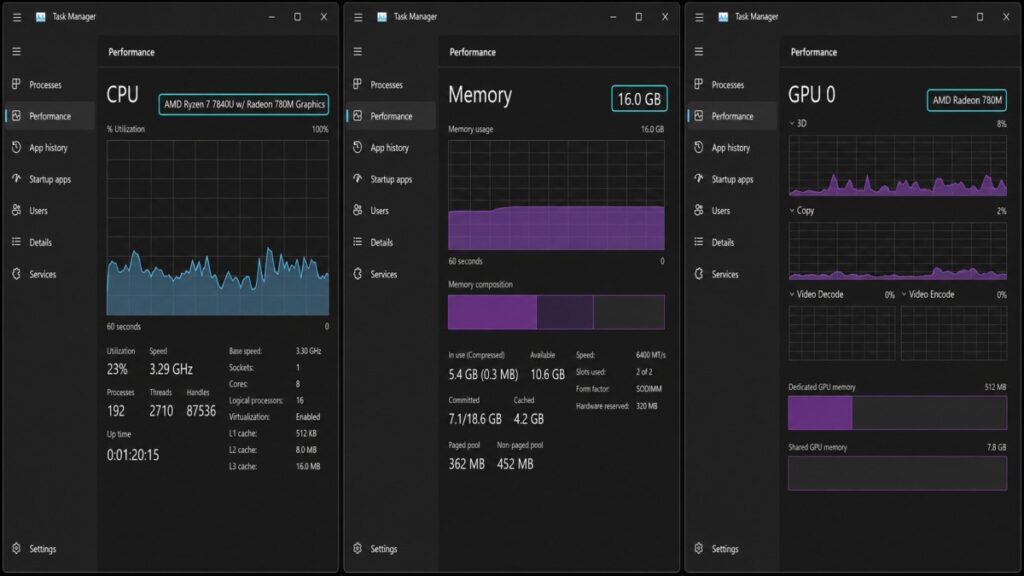This screenshot has width=1024, height=576.
Task: Click the Task Manager app icon in the GPU window title bar
Action: point(723,17)
